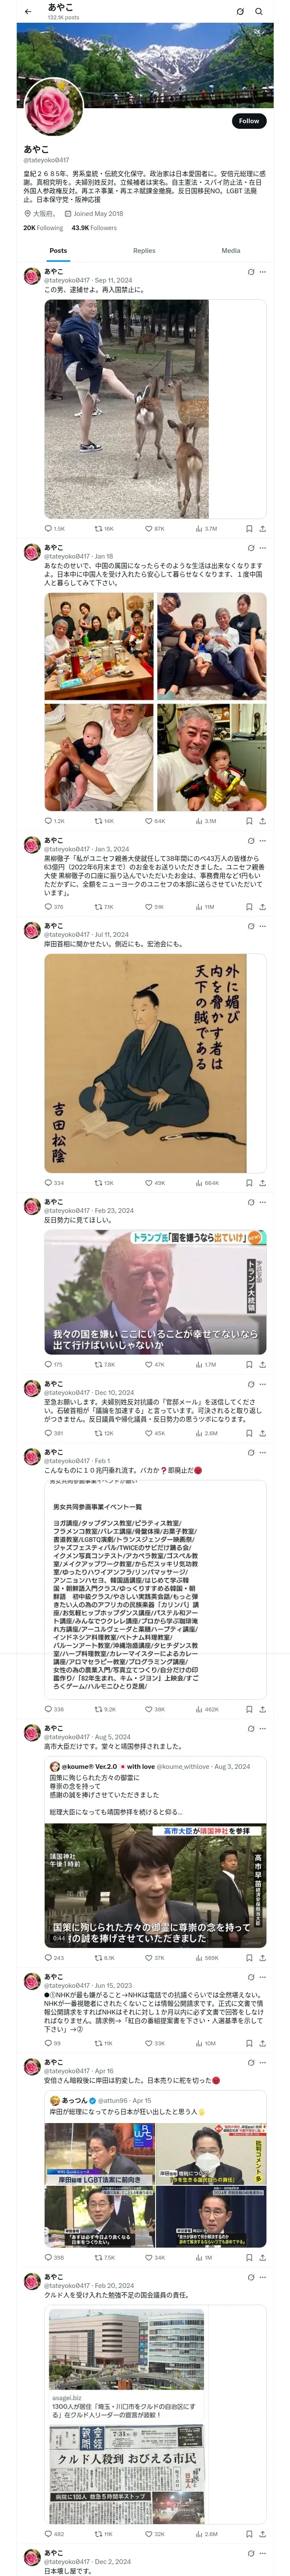Play the Takaichi Yasukuni shrine video

point(155,1886)
